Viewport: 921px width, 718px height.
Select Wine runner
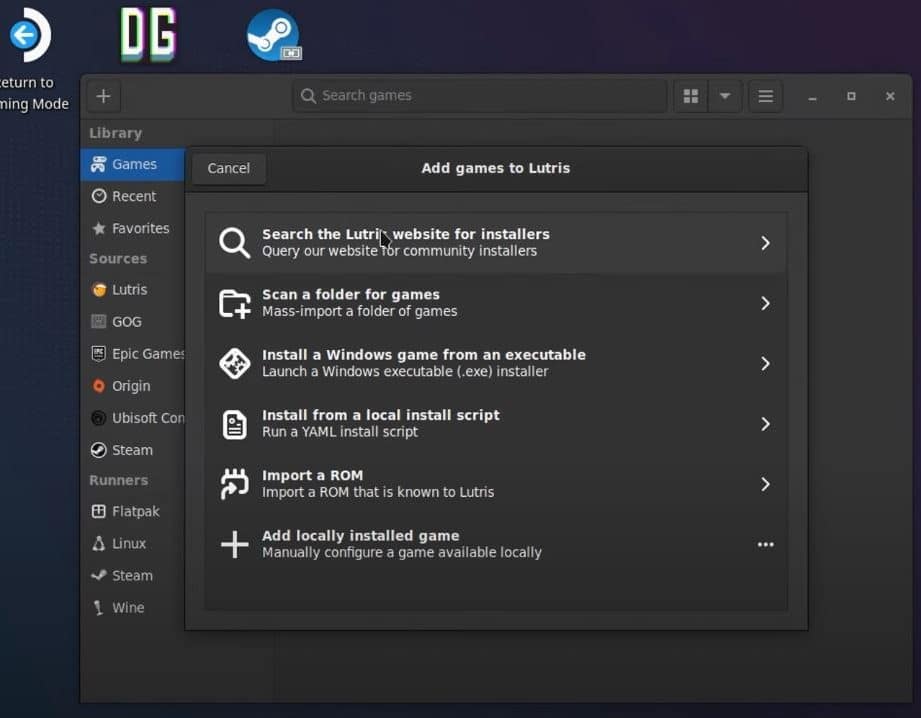click(x=133, y=608)
